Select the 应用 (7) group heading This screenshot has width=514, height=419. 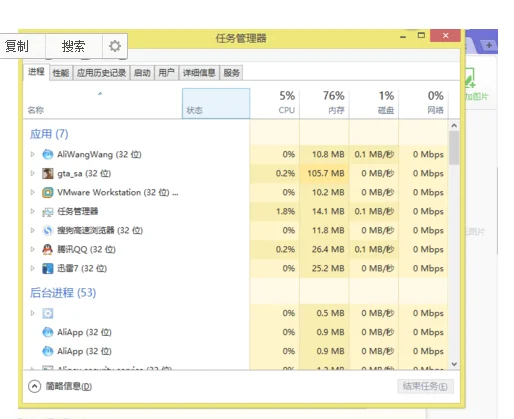coord(49,134)
